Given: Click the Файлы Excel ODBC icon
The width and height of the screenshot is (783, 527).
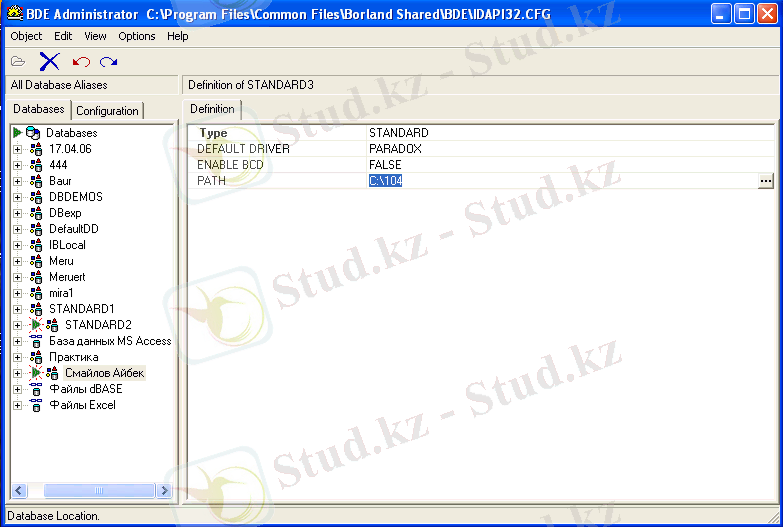Looking at the screenshot, I should (36, 405).
